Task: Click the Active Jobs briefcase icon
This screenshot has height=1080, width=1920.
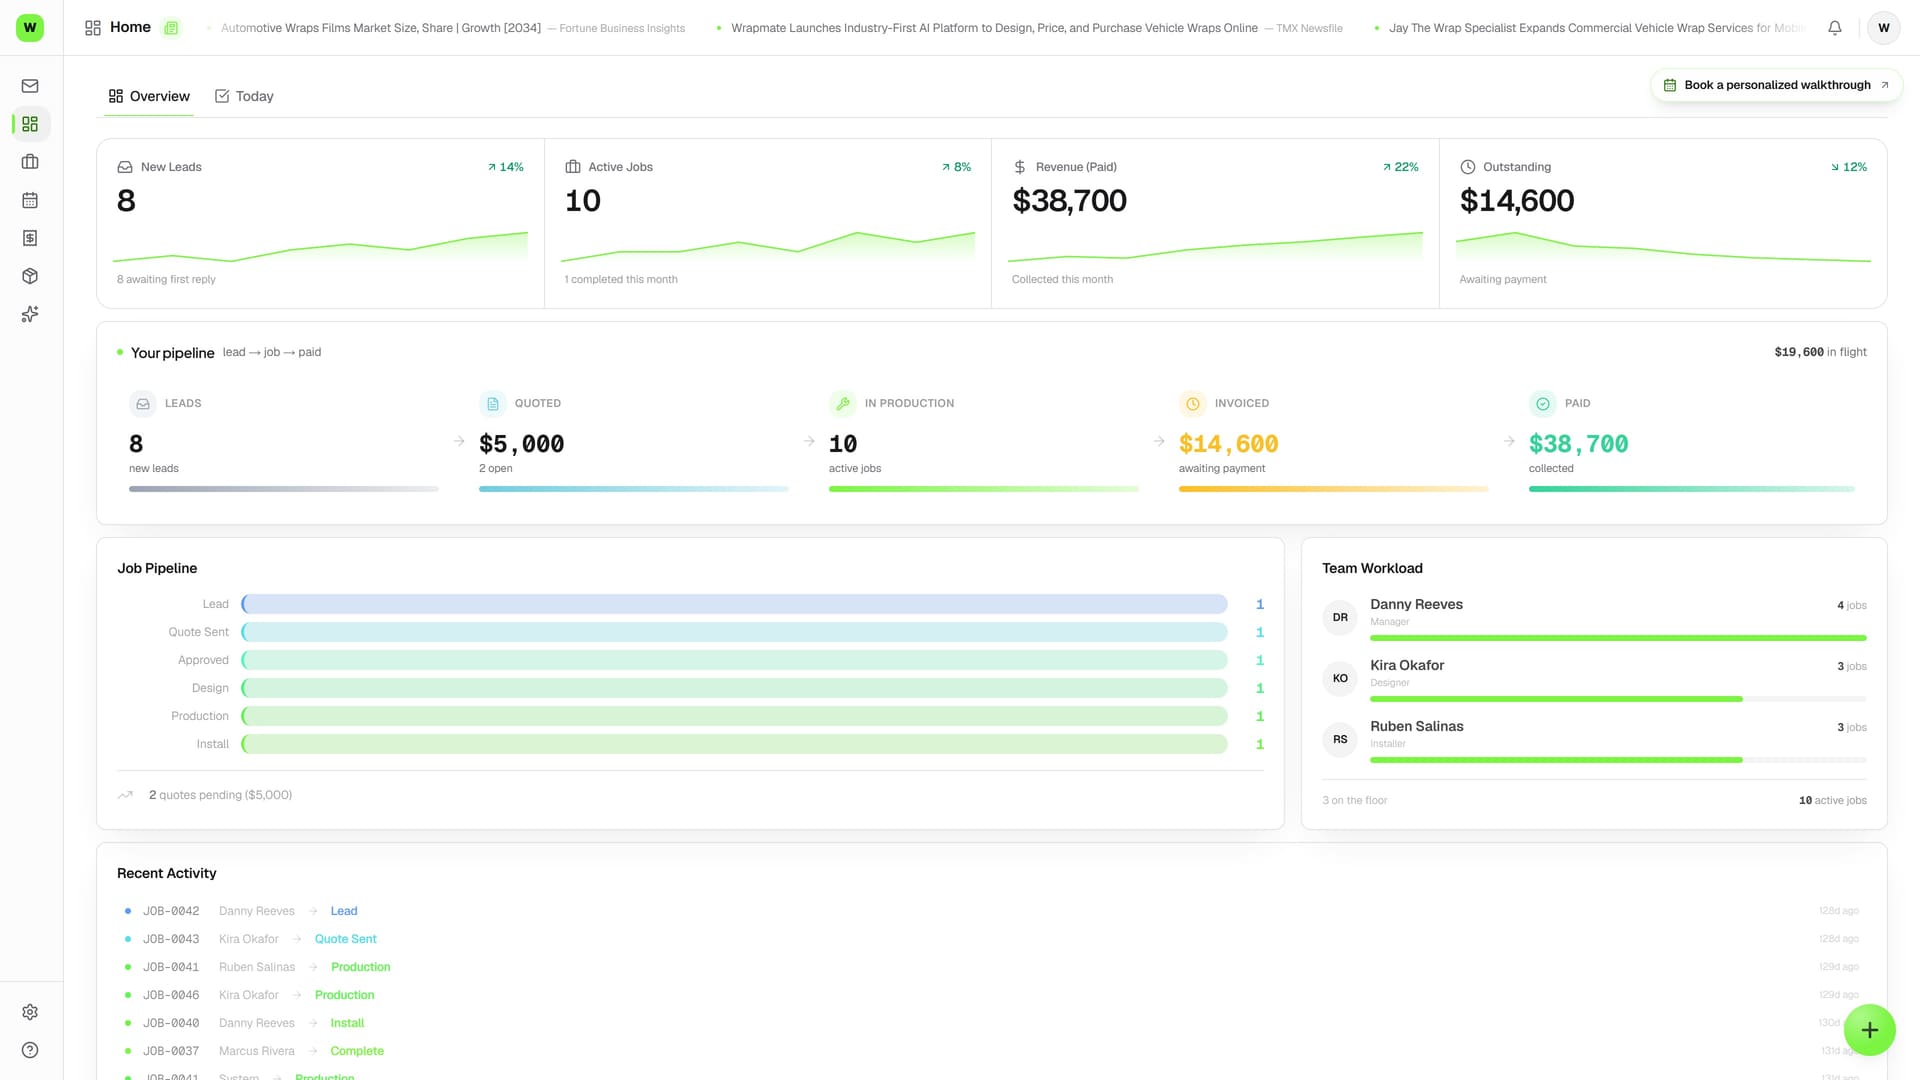Action: click(573, 167)
